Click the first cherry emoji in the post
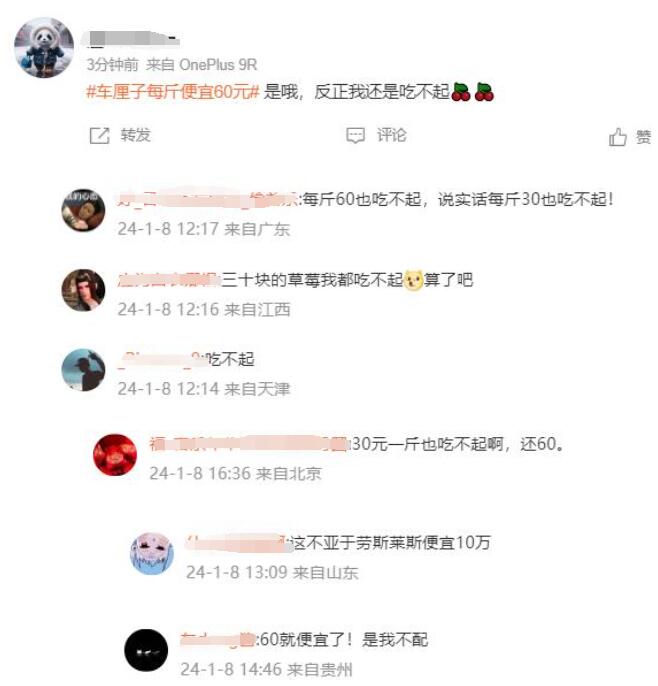Screen dimensions: 658x686 (x=461, y=92)
